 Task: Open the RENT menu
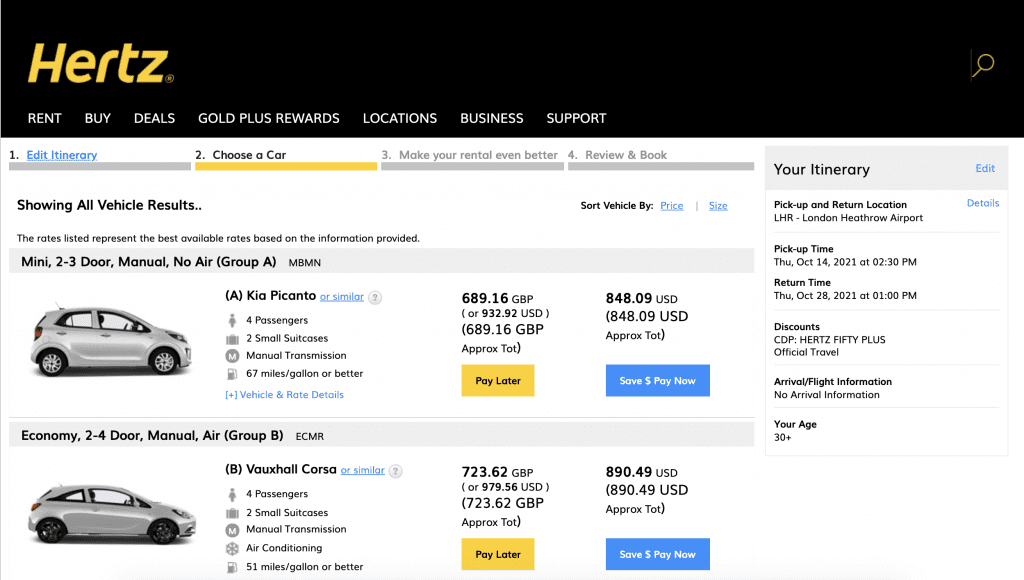pos(44,118)
